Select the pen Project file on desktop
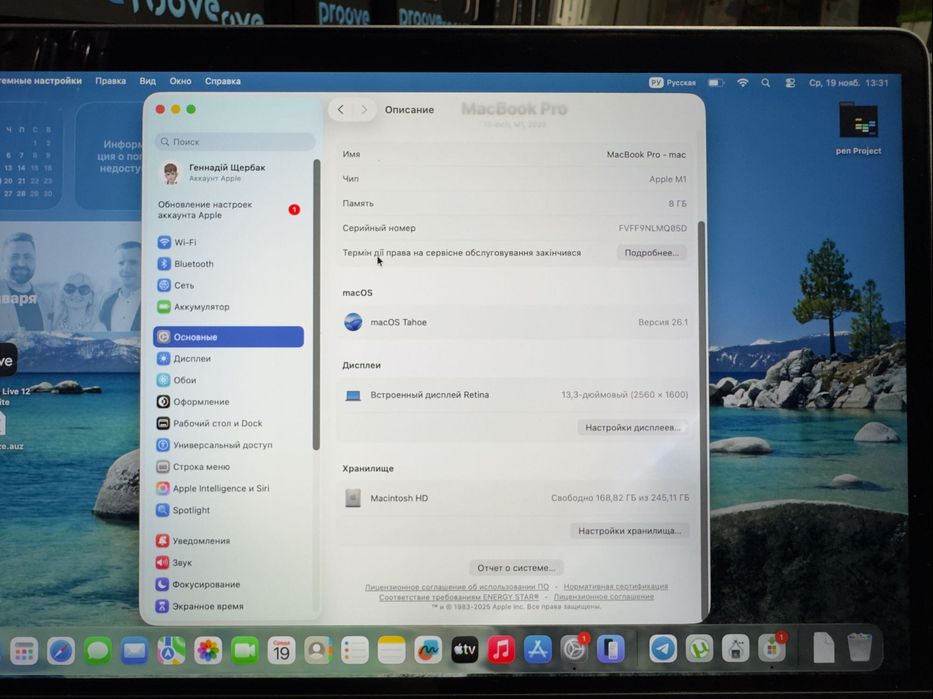 pos(858,129)
